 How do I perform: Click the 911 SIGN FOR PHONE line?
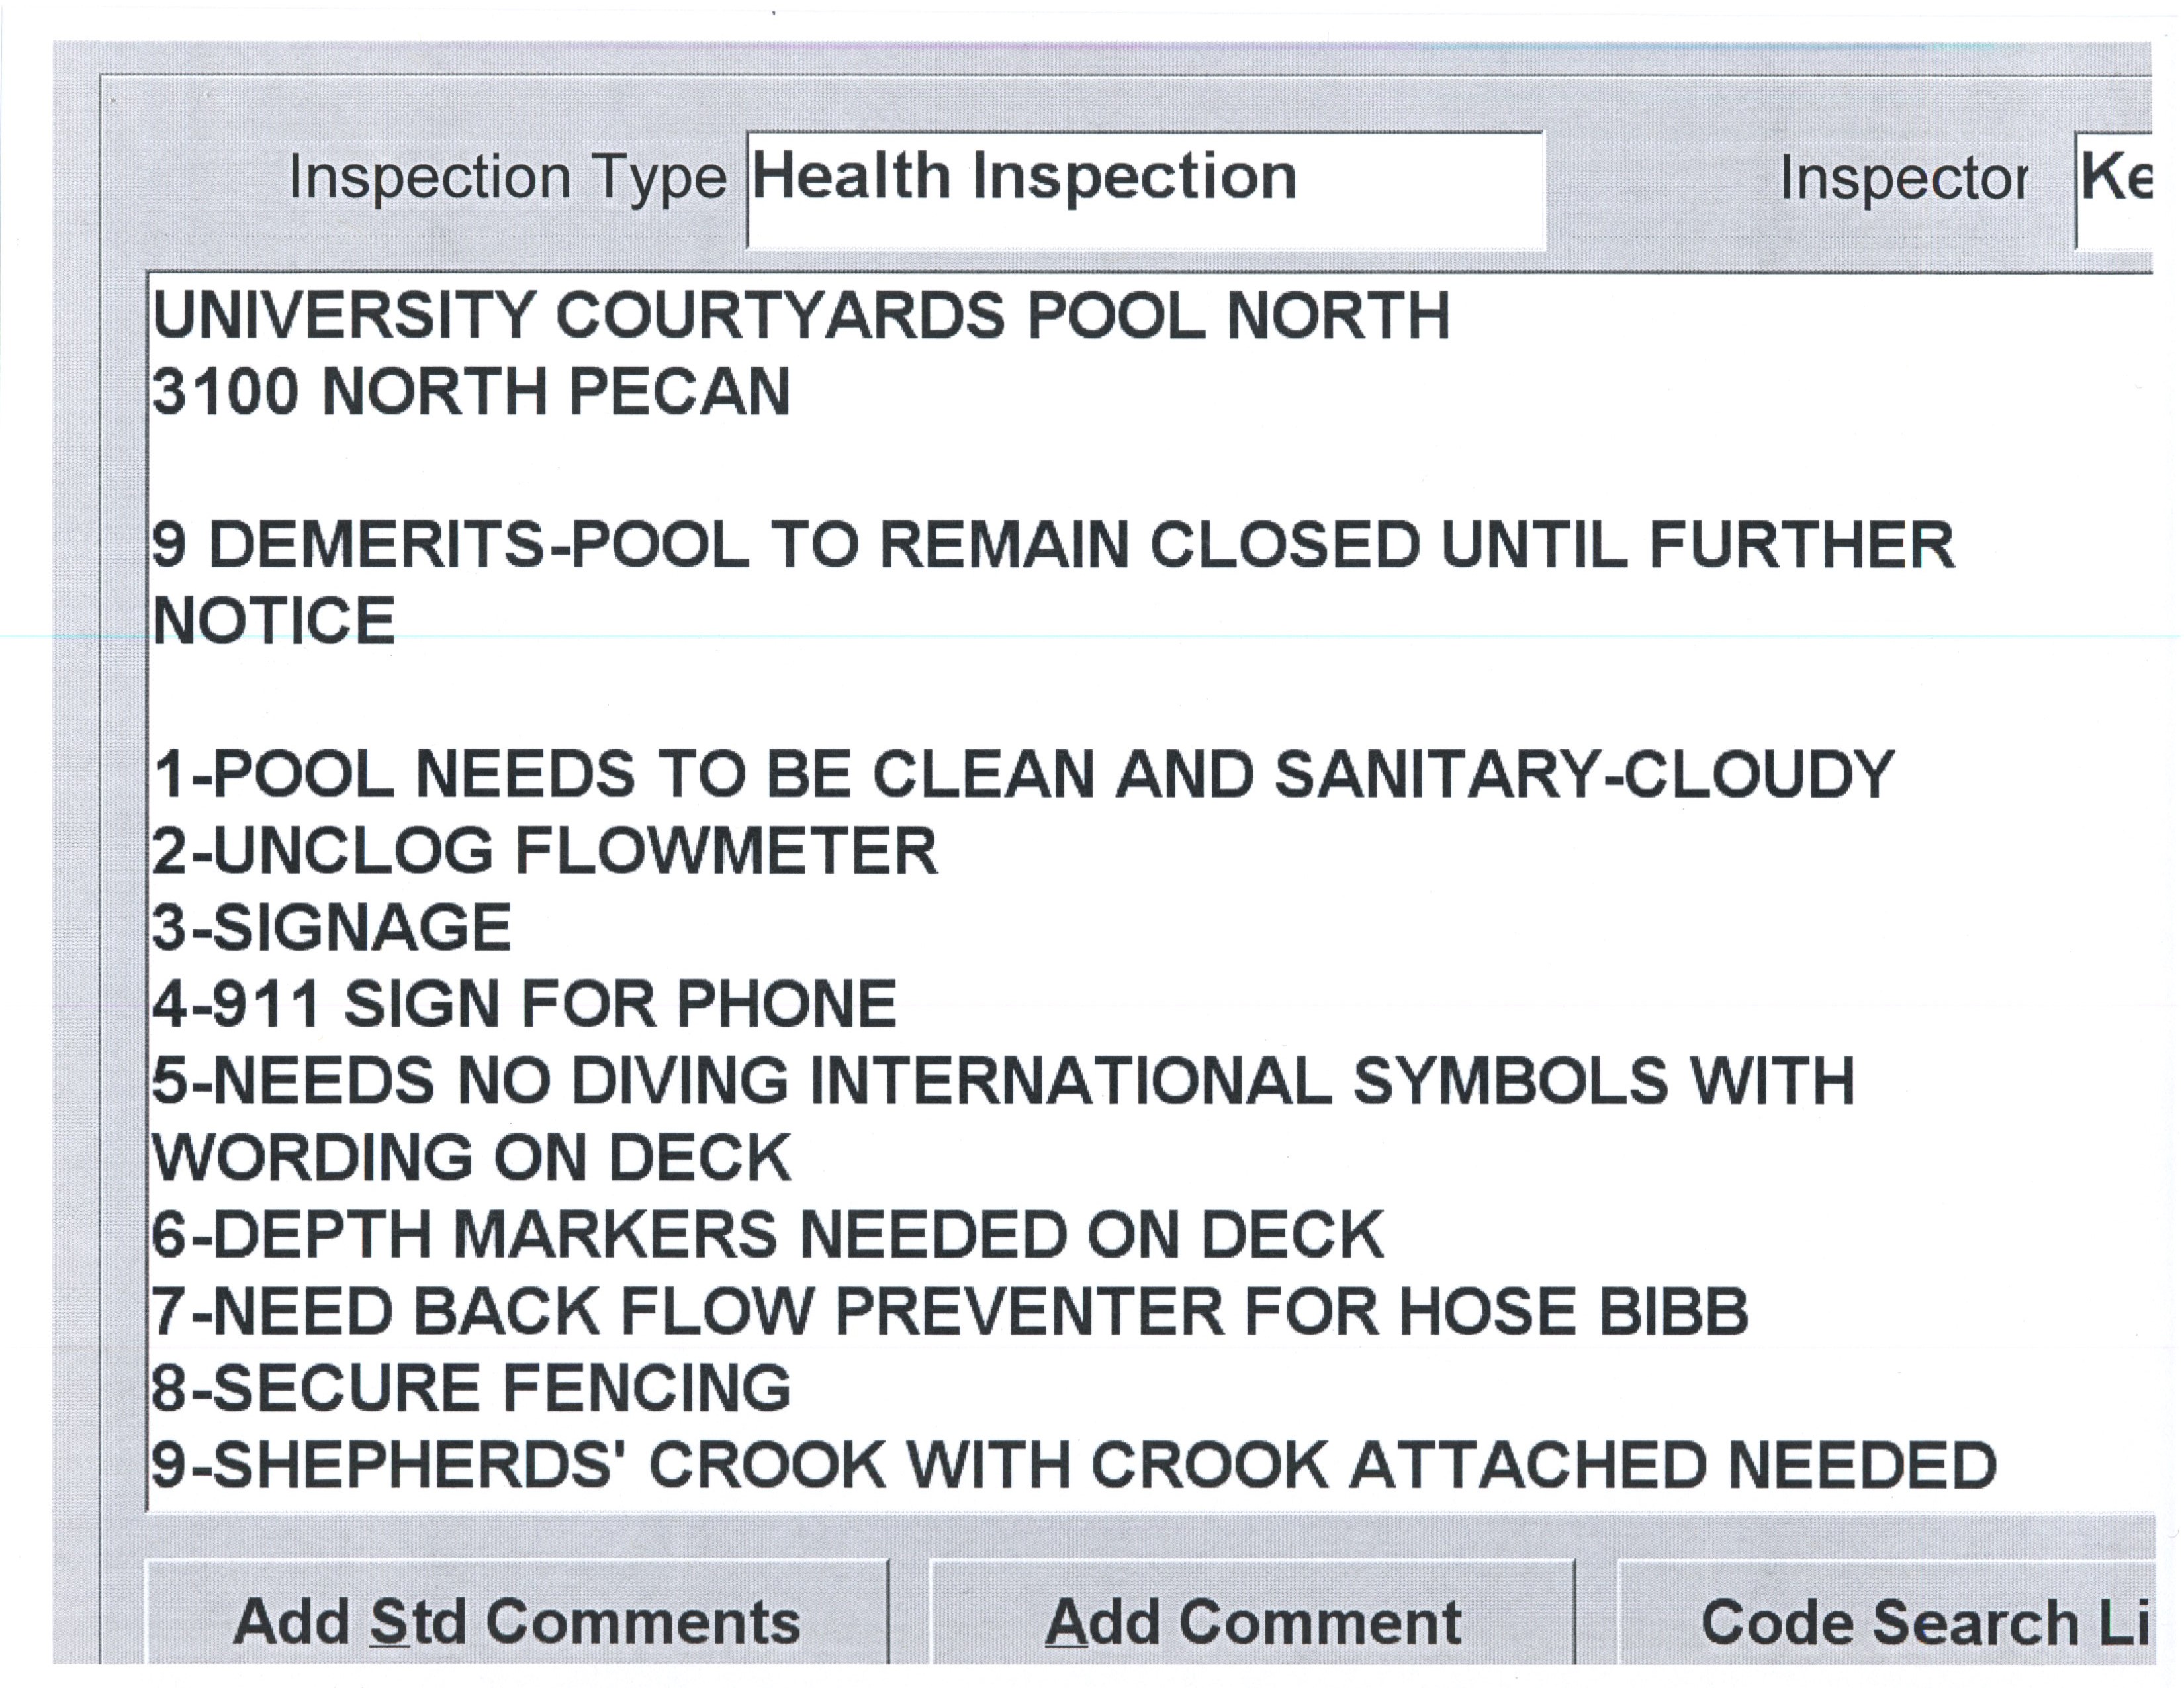click(524, 1004)
